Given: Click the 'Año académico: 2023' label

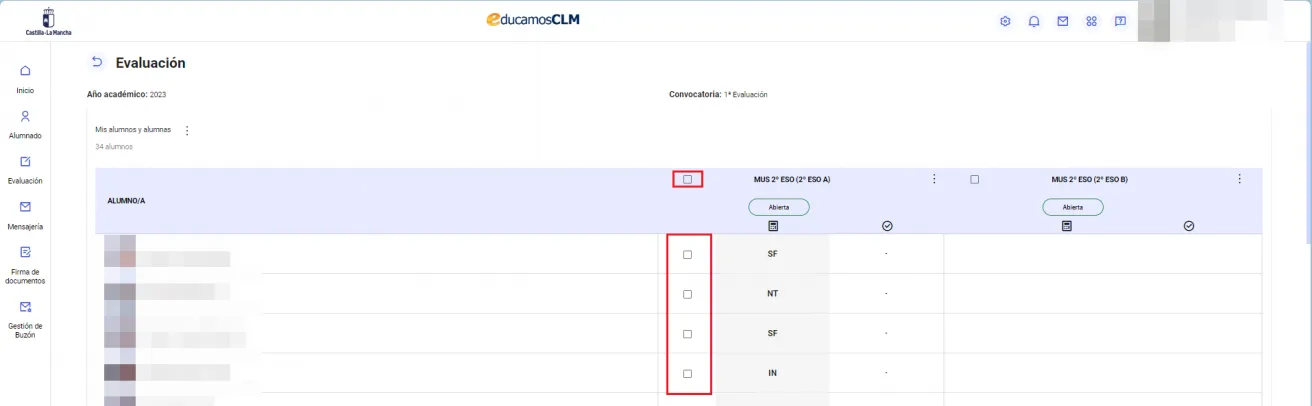Looking at the screenshot, I should coord(127,94).
